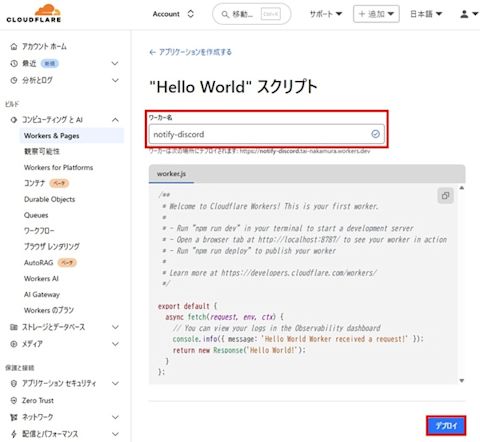Click the Zero Trust sidebar icon
This screenshot has height=442, width=480.
click(14, 400)
